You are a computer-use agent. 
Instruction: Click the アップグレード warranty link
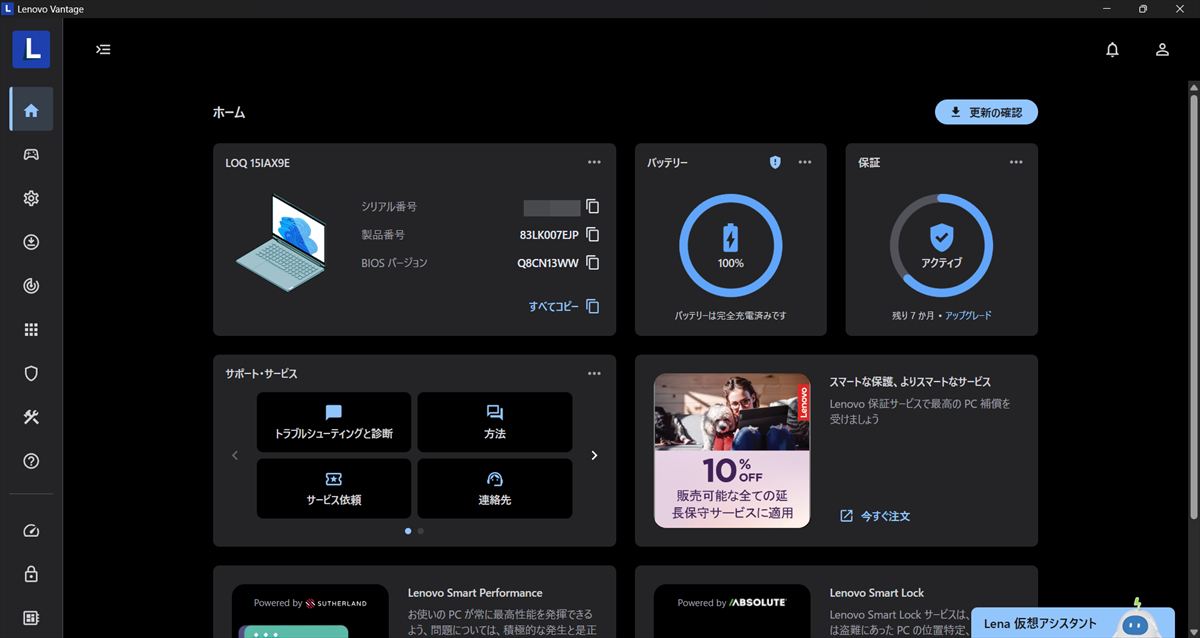[968, 315]
